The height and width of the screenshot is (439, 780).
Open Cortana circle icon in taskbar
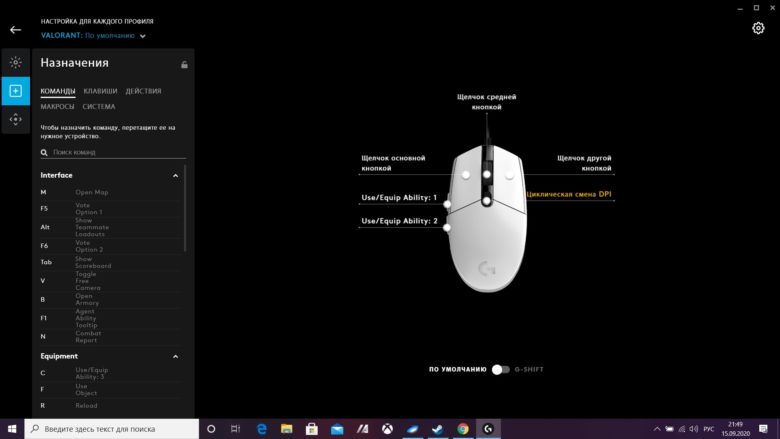(x=211, y=429)
